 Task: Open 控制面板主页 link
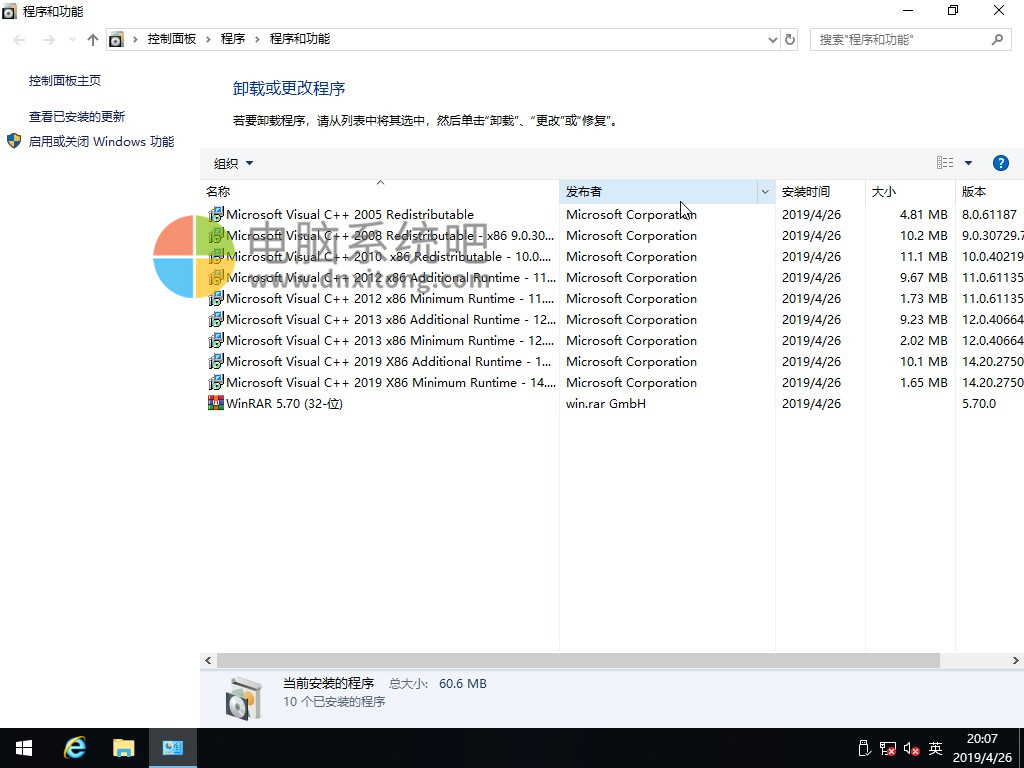pyautogui.click(x=65, y=80)
